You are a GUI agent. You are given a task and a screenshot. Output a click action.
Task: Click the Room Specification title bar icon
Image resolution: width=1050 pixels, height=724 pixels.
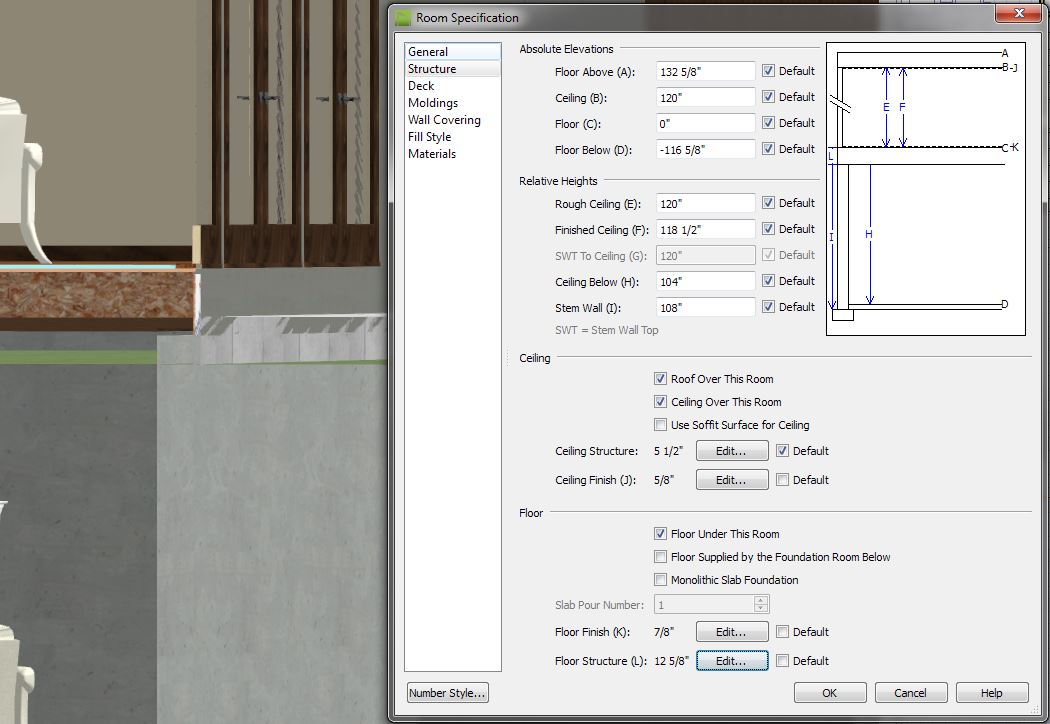pyautogui.click(x=403, y=17)
